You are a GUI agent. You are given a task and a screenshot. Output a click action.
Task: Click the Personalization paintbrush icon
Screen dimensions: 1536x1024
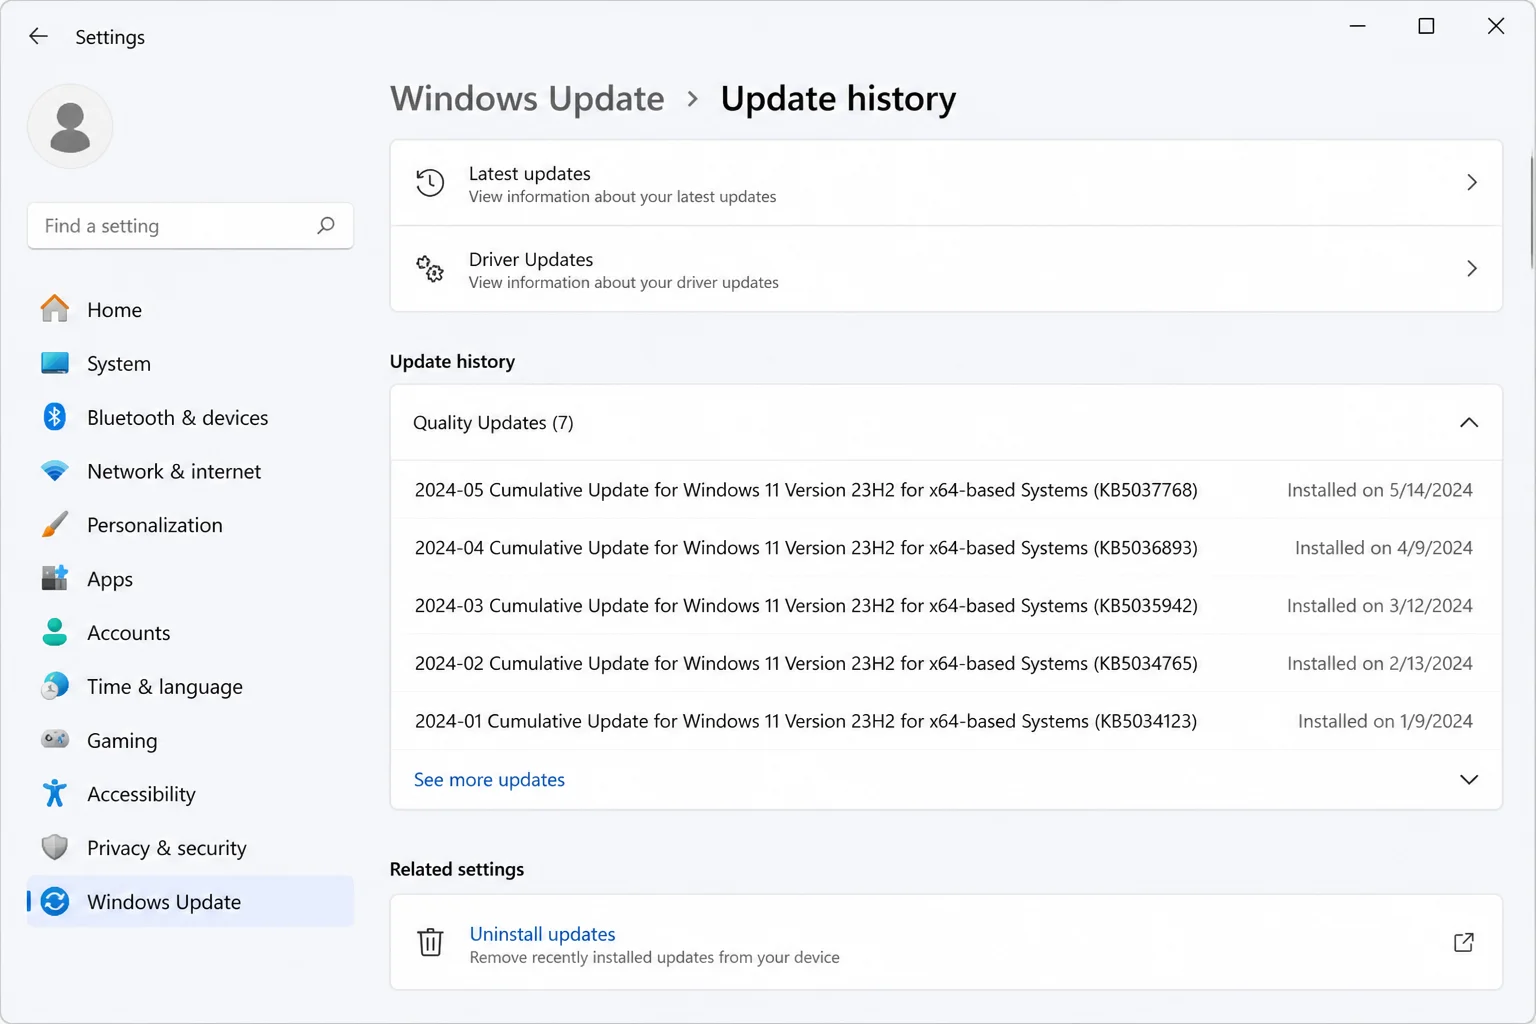(55, 525)
